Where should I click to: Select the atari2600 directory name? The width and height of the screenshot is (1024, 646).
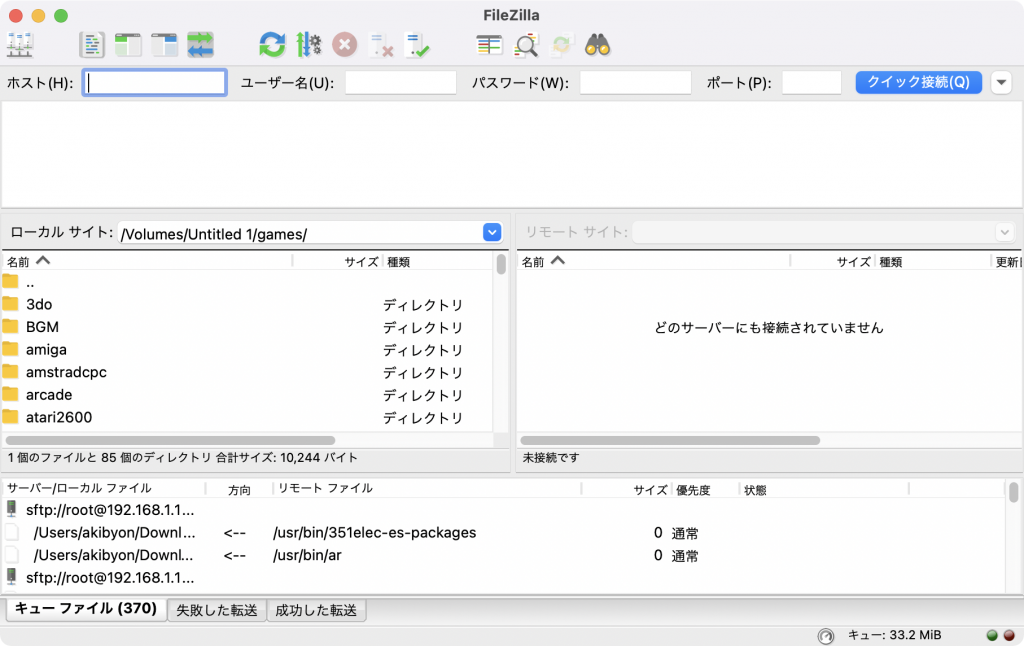(x=59, y=417)
